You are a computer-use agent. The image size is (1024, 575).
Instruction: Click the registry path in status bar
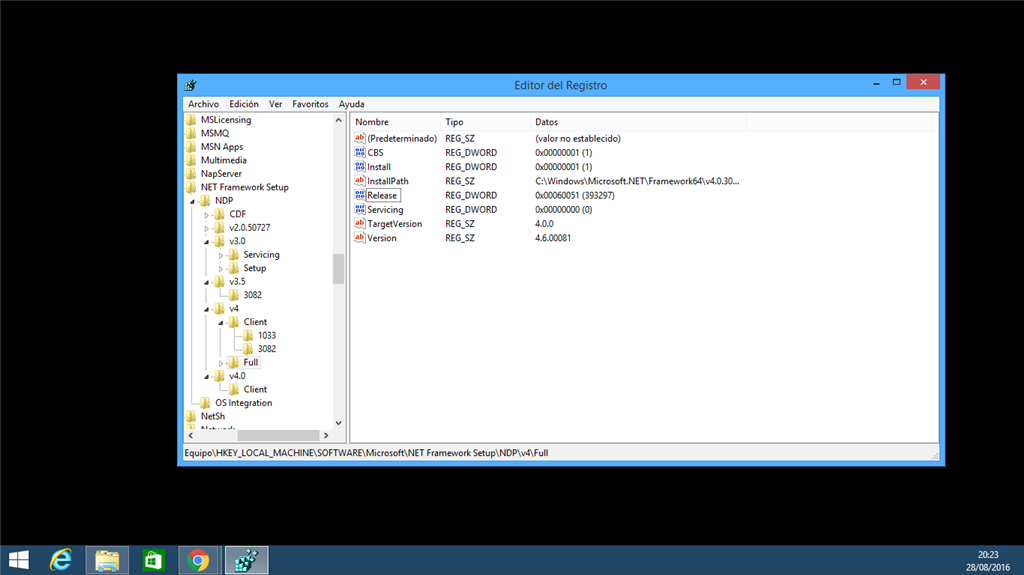(366, 453)
